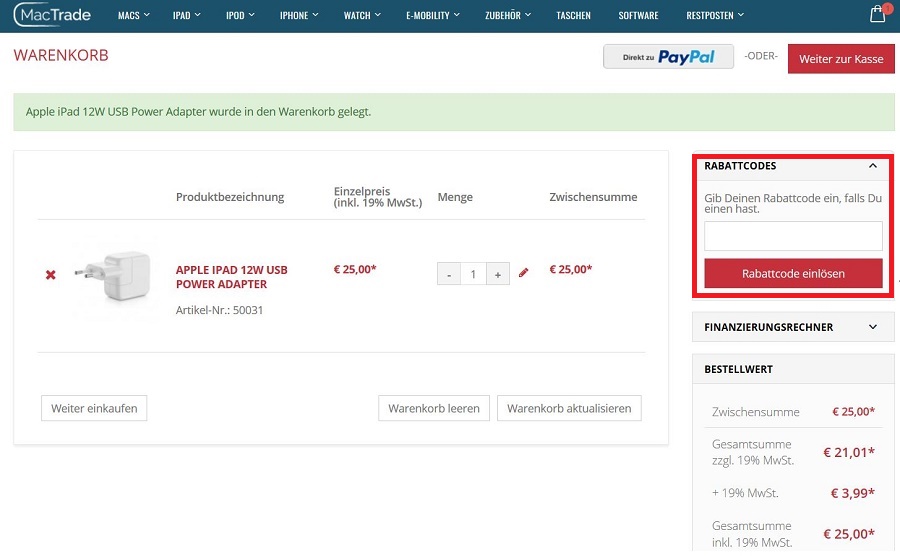Remove adapter with red X icon
Viewport: 900px width, 556px height.
(51, 275)
